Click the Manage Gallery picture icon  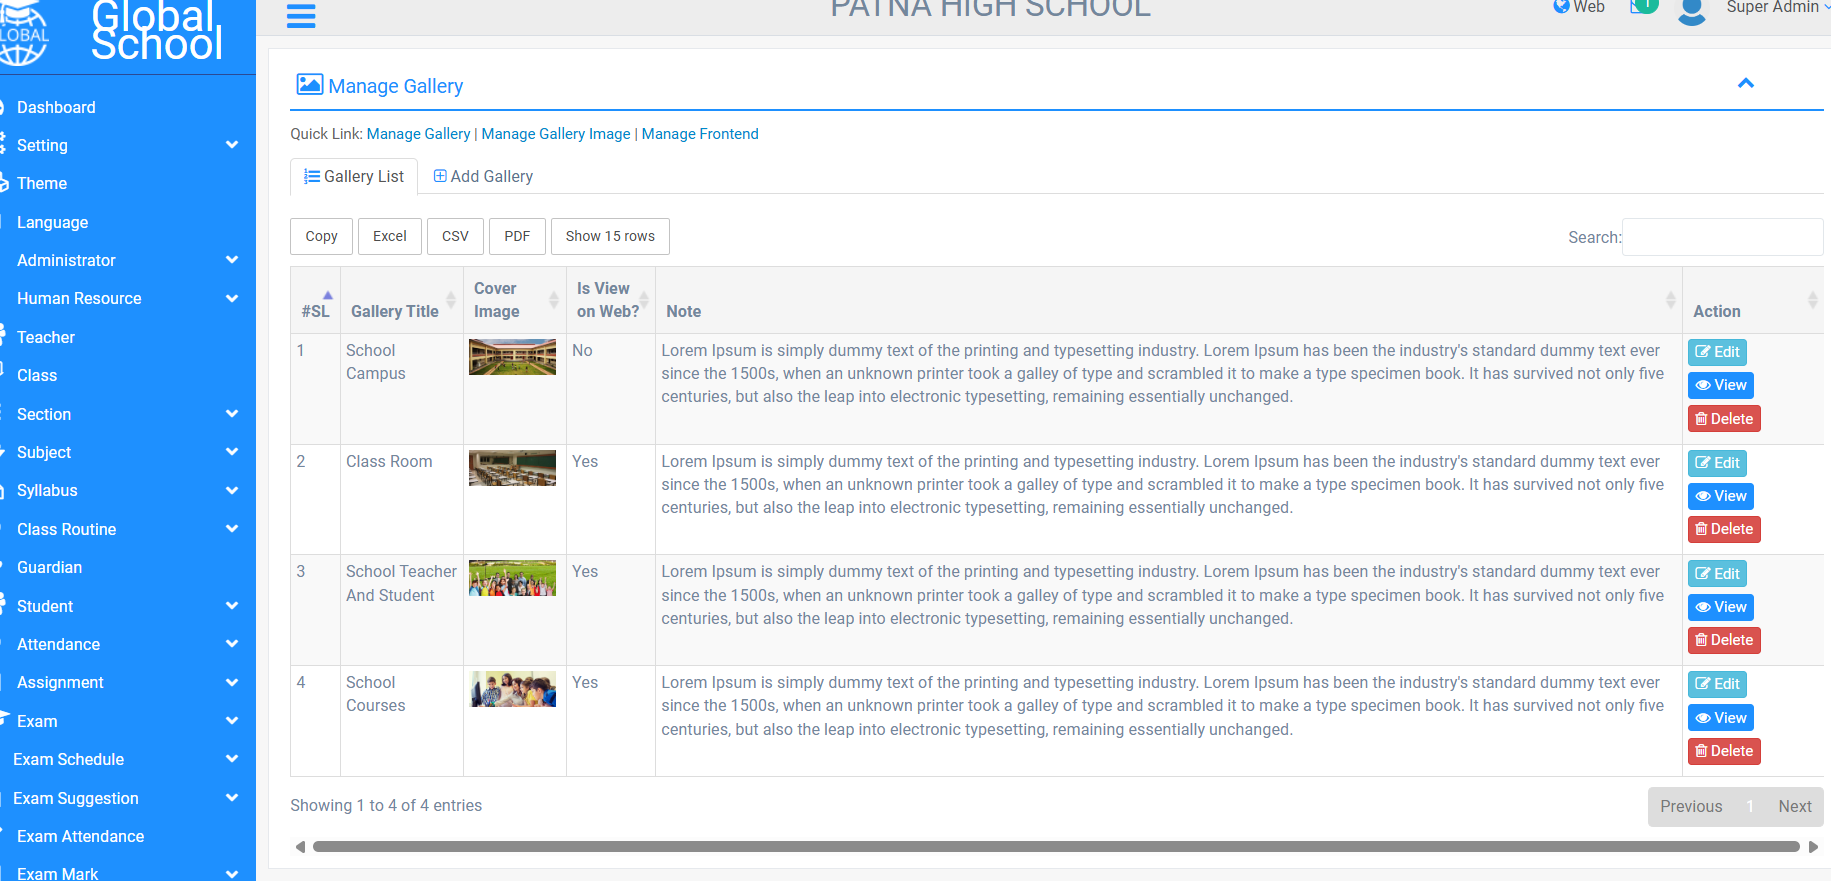[x=310, y=84]
